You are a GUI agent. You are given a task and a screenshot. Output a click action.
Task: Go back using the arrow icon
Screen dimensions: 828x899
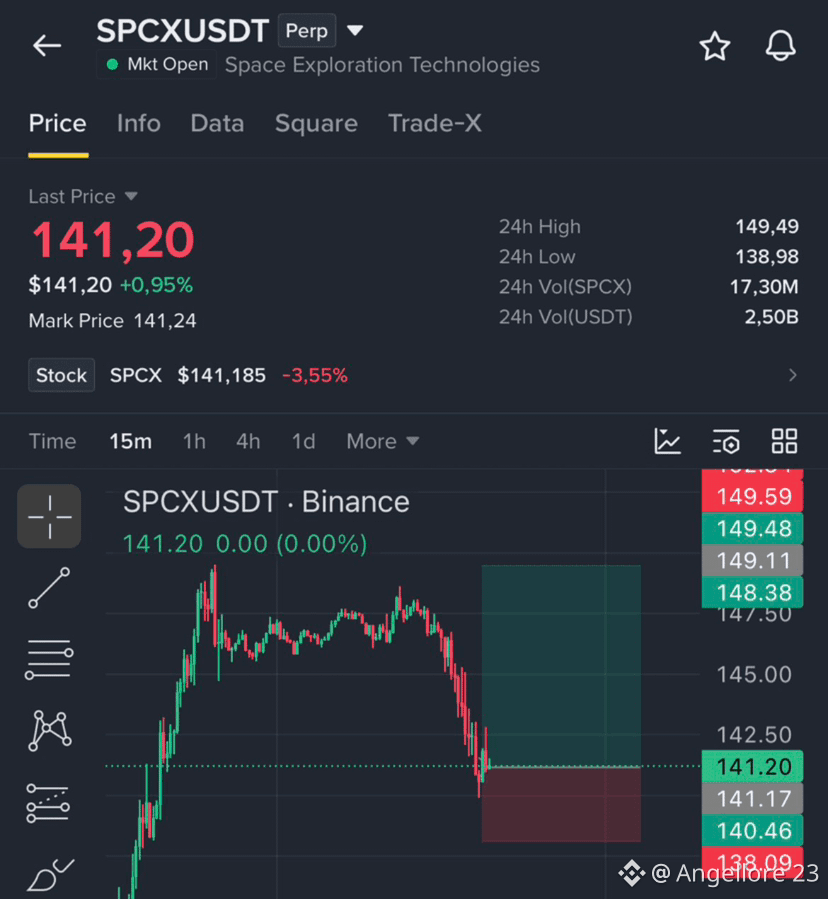coord(47,45)
